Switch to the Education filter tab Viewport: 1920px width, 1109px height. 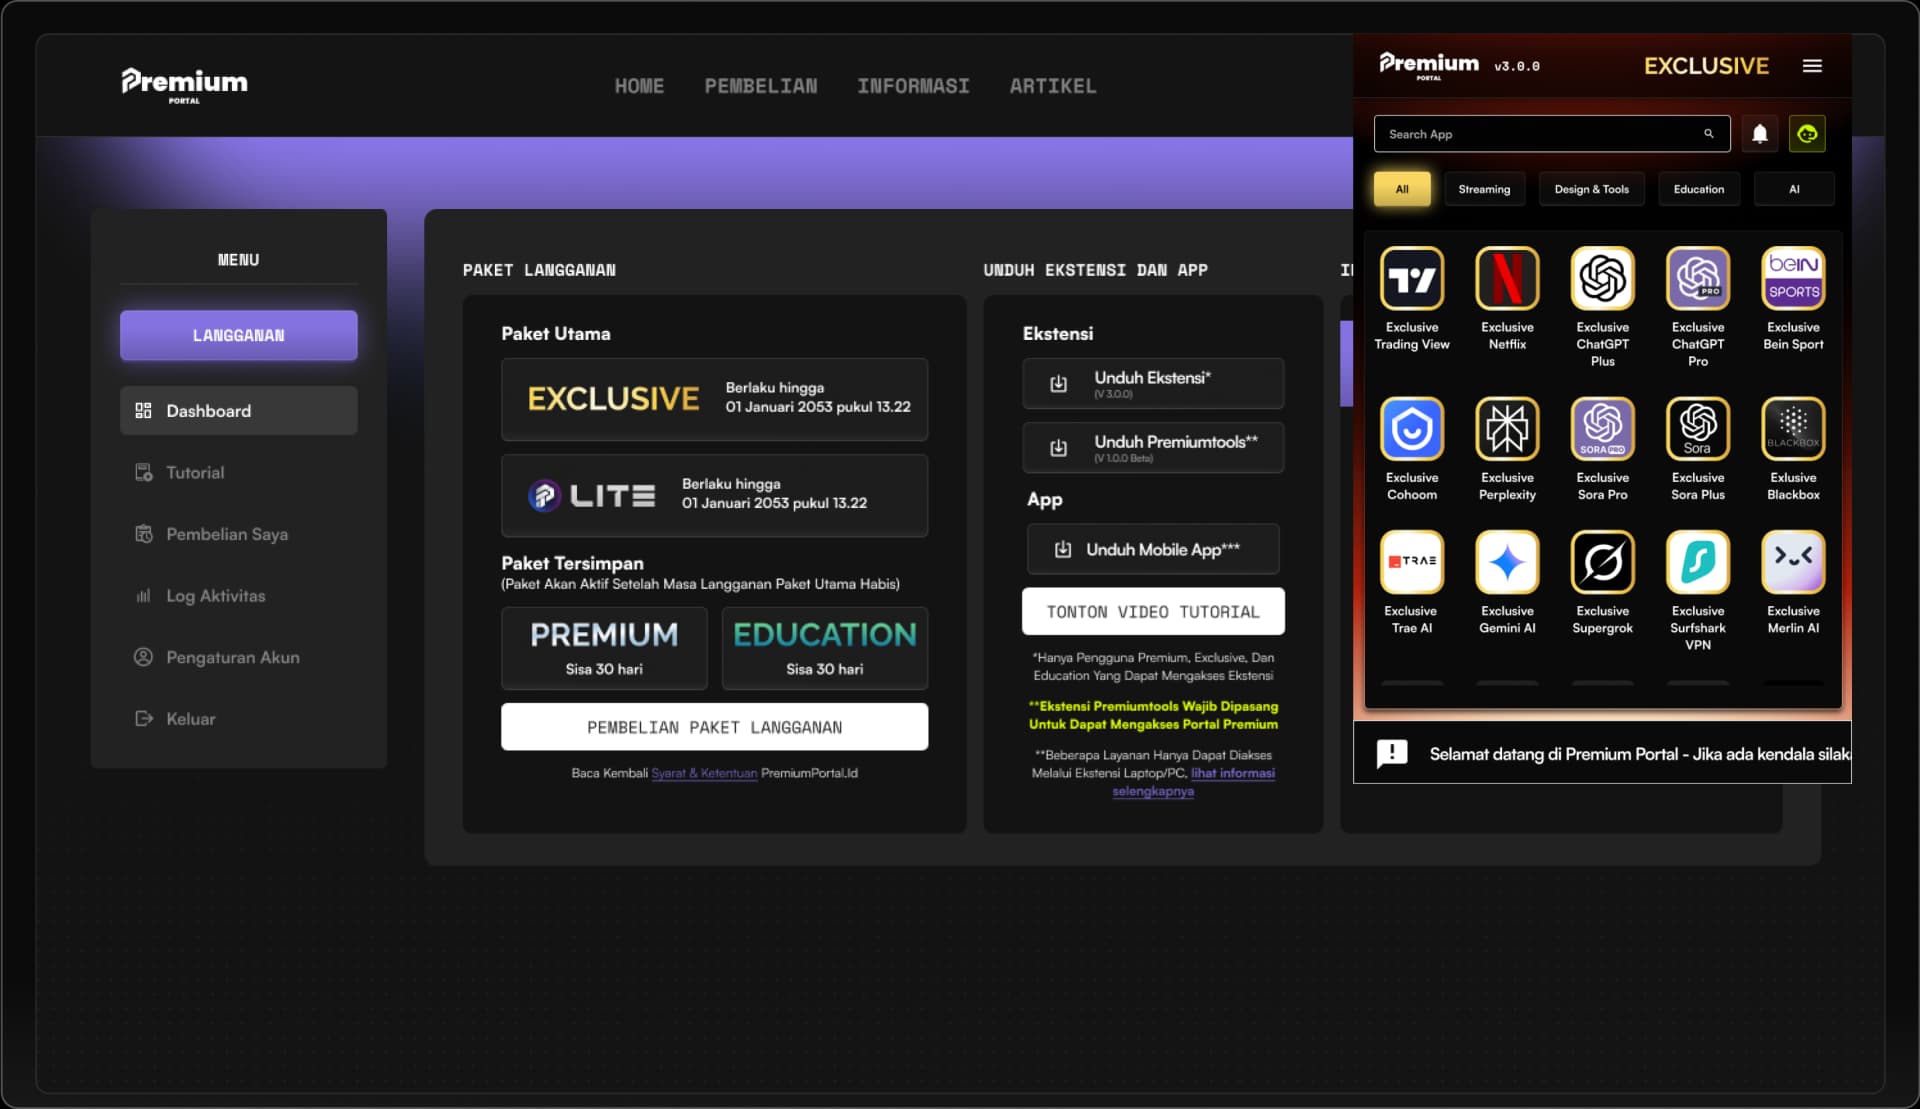point(1698,189)
